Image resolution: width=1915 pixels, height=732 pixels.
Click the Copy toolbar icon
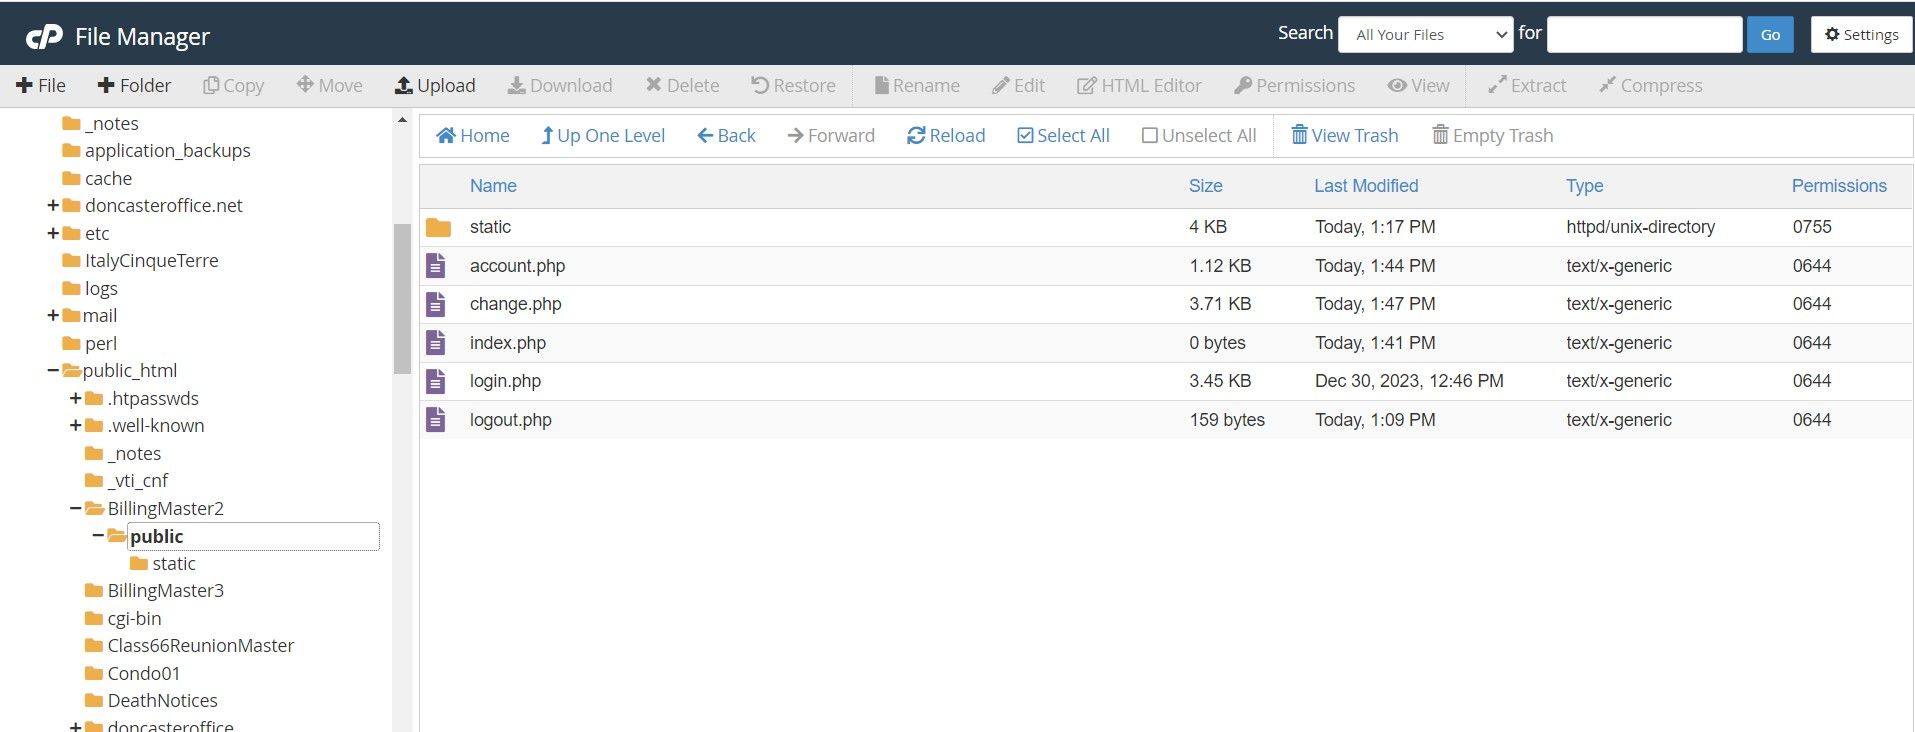coord(211,86)
